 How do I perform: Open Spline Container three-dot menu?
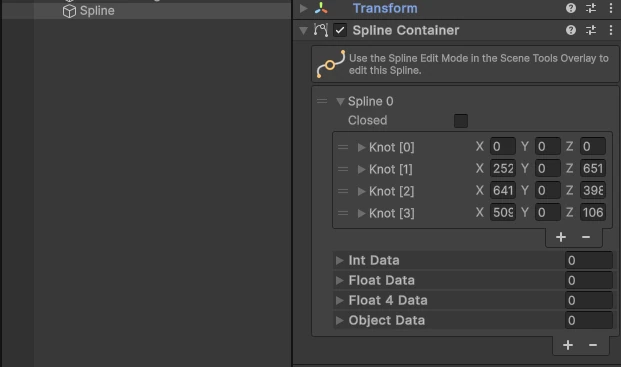611,30
